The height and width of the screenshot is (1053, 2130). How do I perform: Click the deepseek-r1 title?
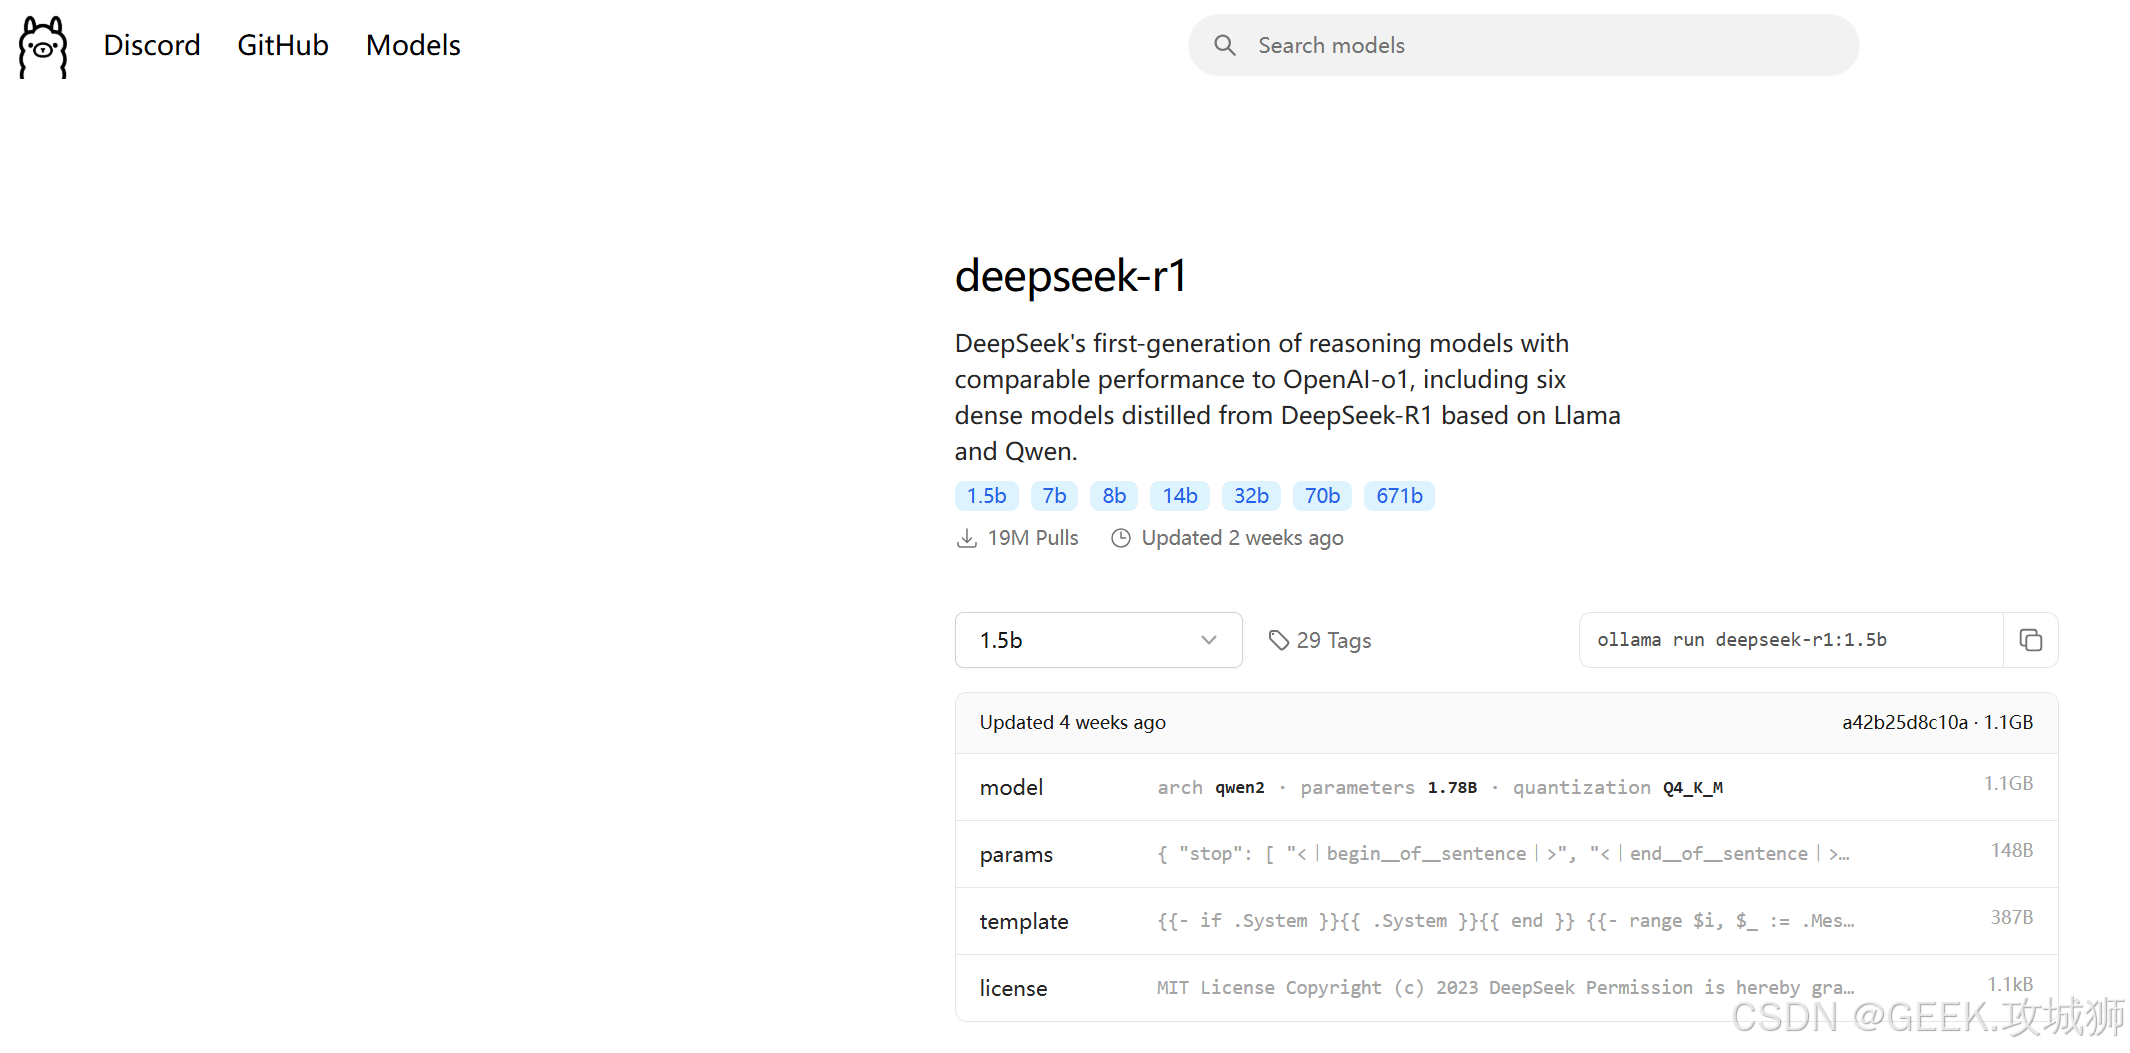[1071, 276]
